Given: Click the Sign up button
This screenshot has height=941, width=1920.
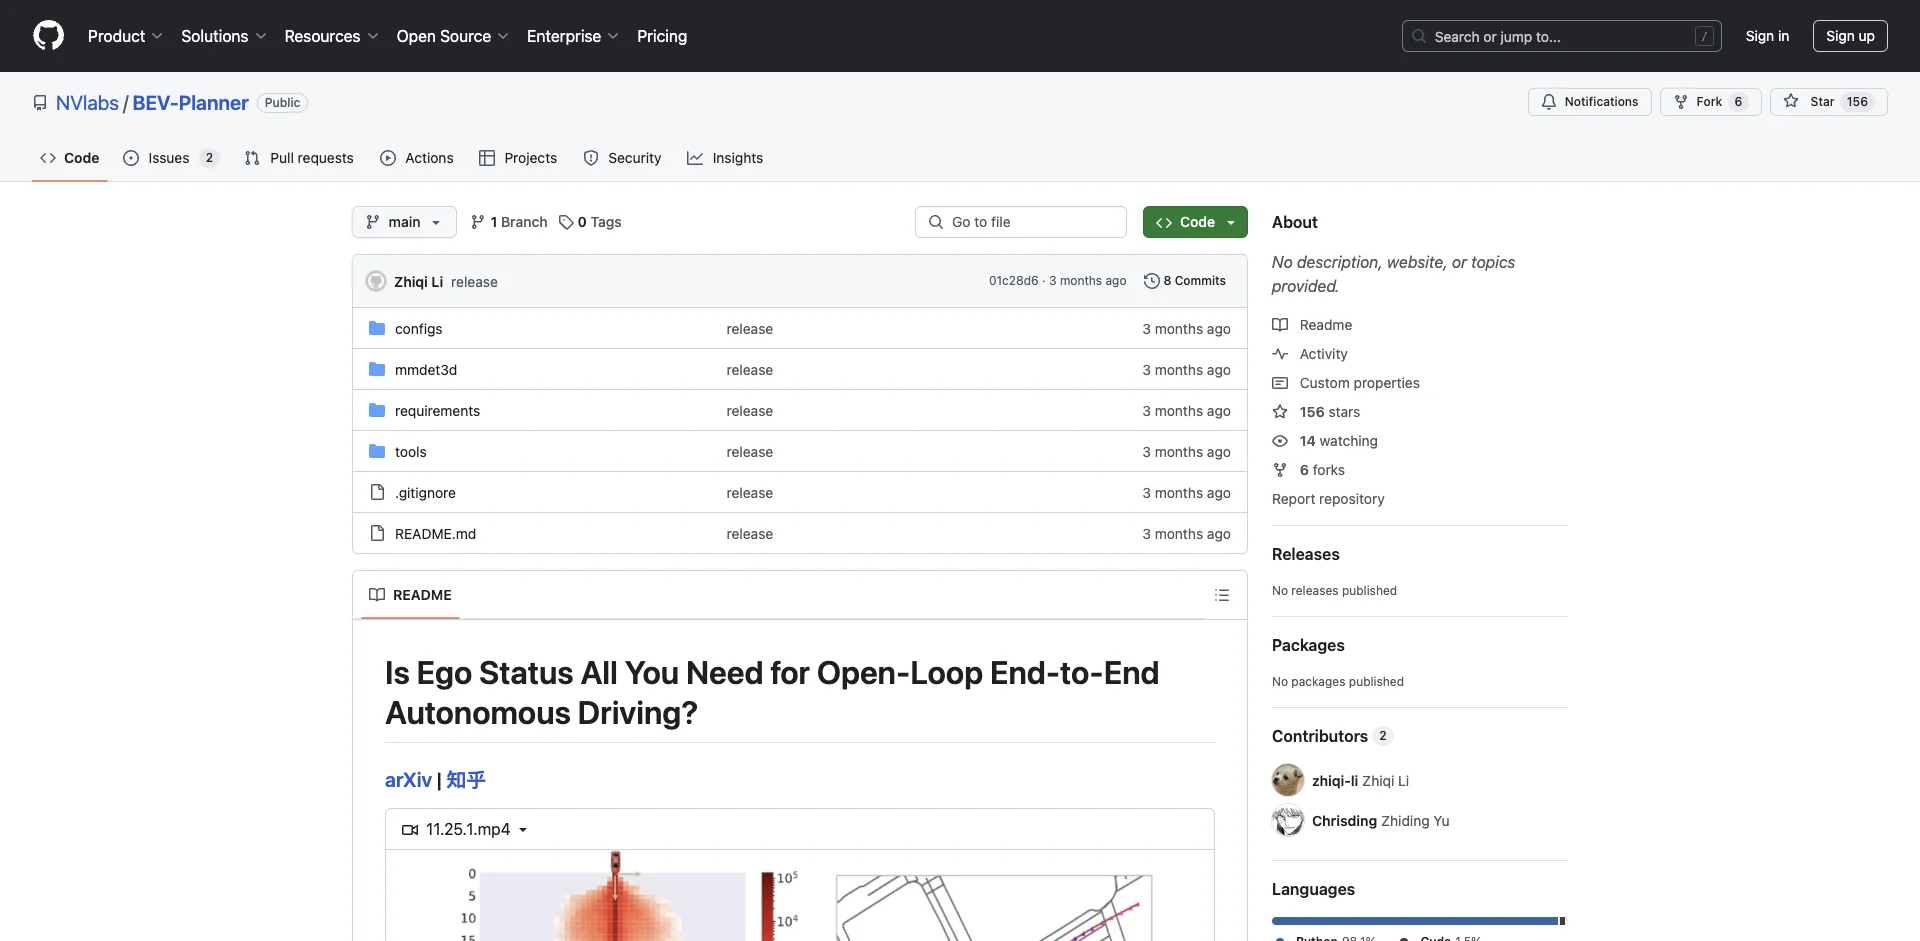Looking at the screenshot, I should (x=1850, y=36).
